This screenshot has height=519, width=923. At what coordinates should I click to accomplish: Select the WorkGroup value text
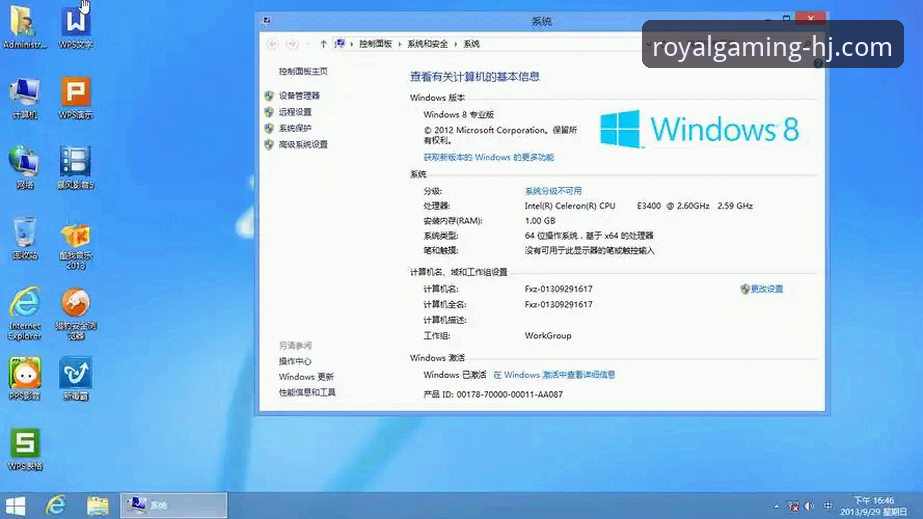[548, 335]
